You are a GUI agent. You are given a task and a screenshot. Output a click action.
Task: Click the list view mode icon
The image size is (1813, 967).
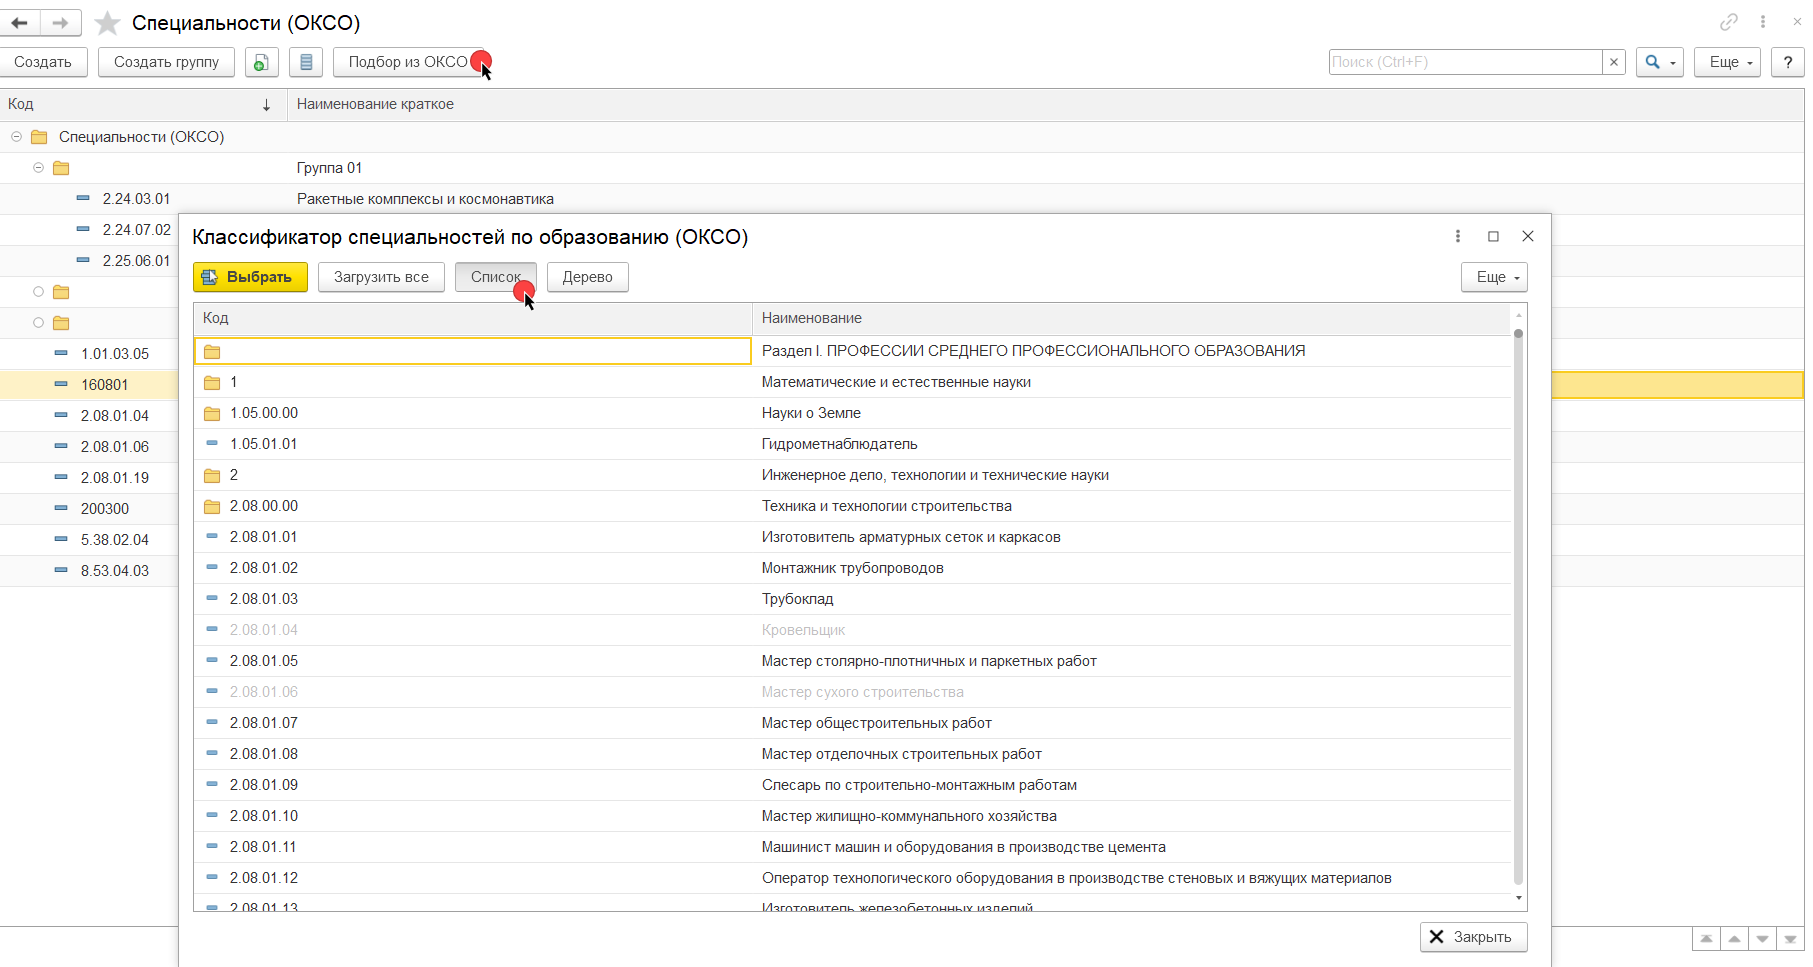coord(306,62)
